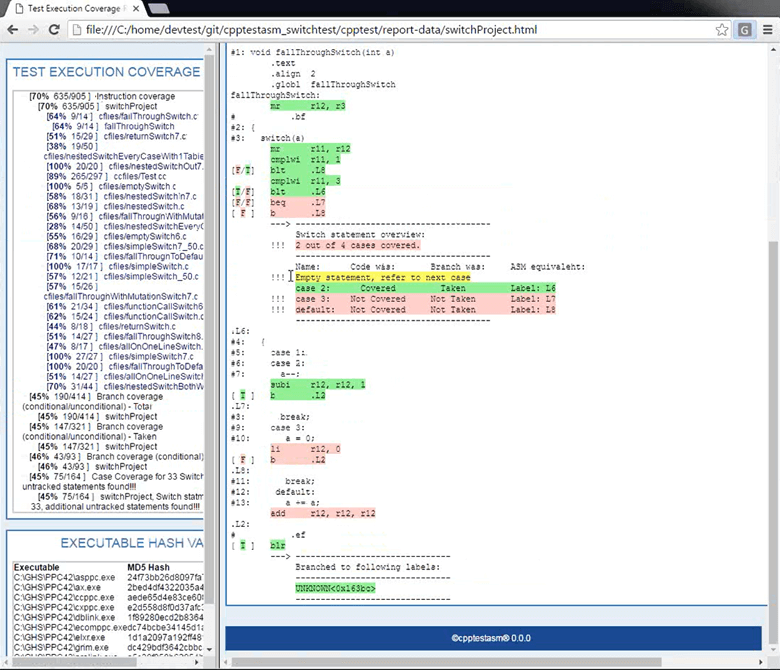
Task: Click the page file icon in address bar
Action: click(x=77, y=30)
